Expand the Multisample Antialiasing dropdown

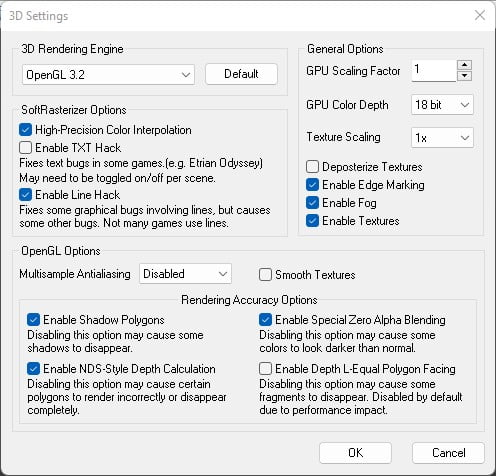click(185, 274)
